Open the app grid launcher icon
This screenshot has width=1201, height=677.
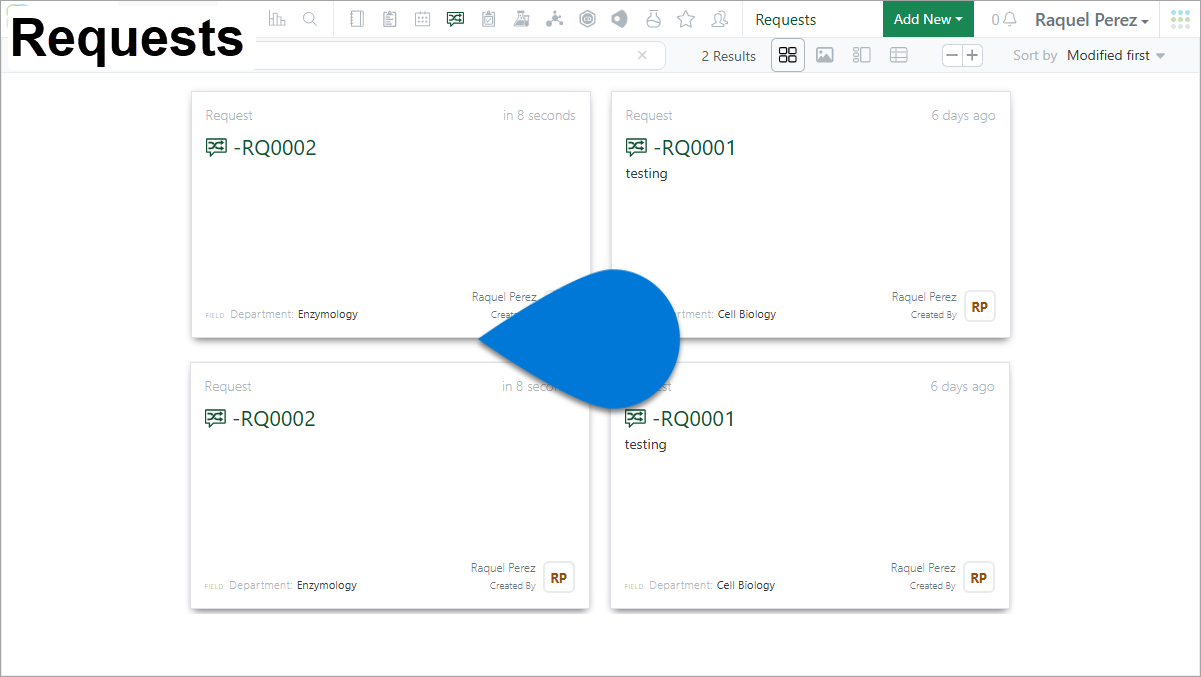[x=1180, y=19]
